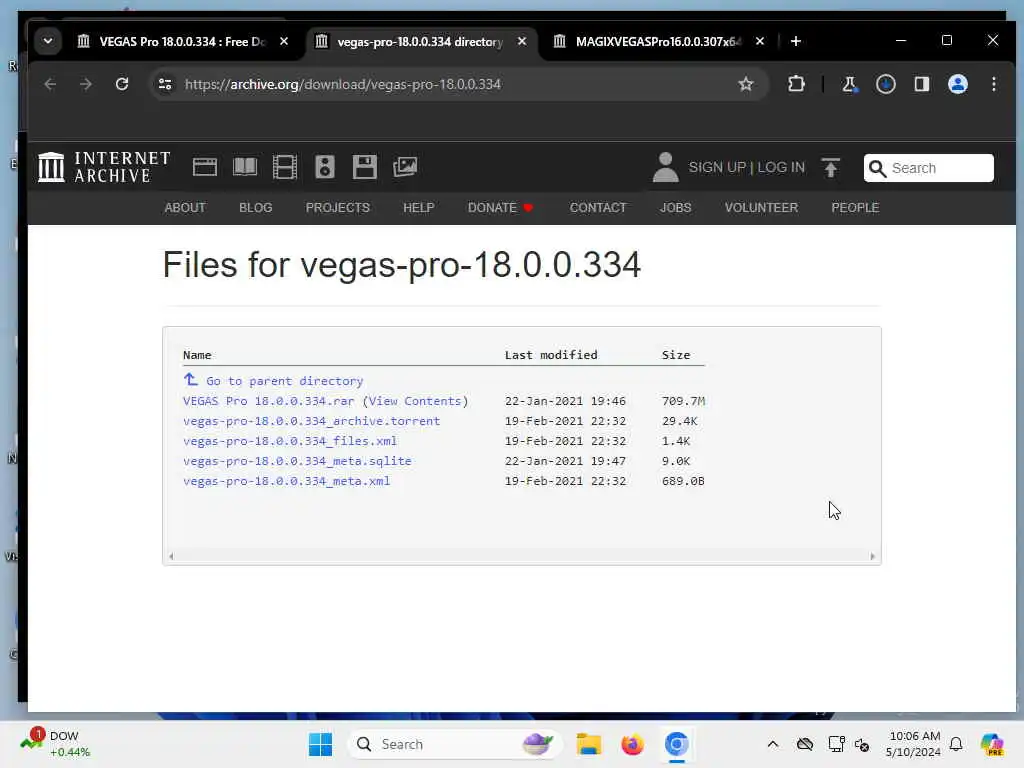Click the file list left scroll arrow
This screenshot has width=1024, height=768.
coord(171,556)
